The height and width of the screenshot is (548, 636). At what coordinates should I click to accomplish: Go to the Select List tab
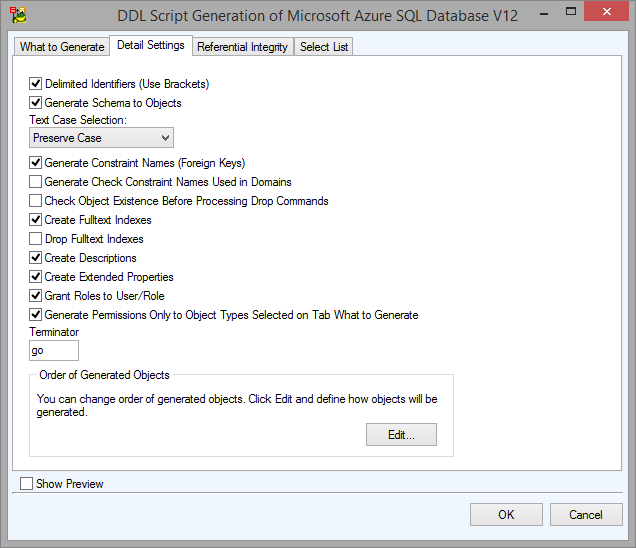[x=323, y=47]
